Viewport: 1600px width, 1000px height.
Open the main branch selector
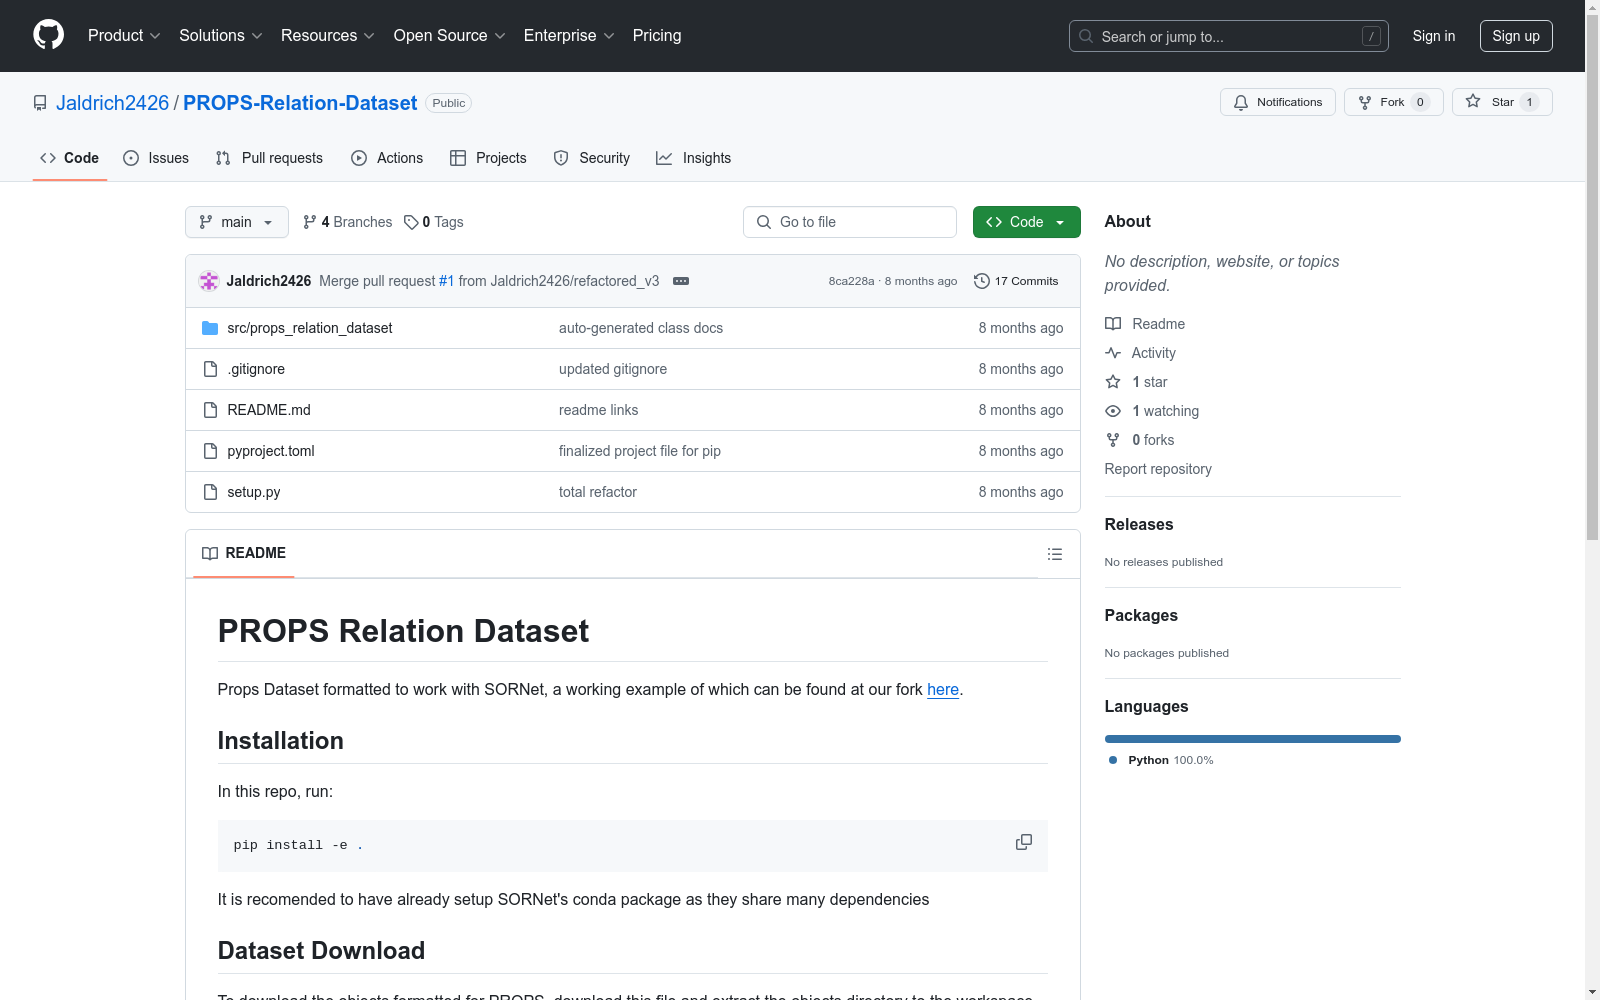[x=237, y=222]
